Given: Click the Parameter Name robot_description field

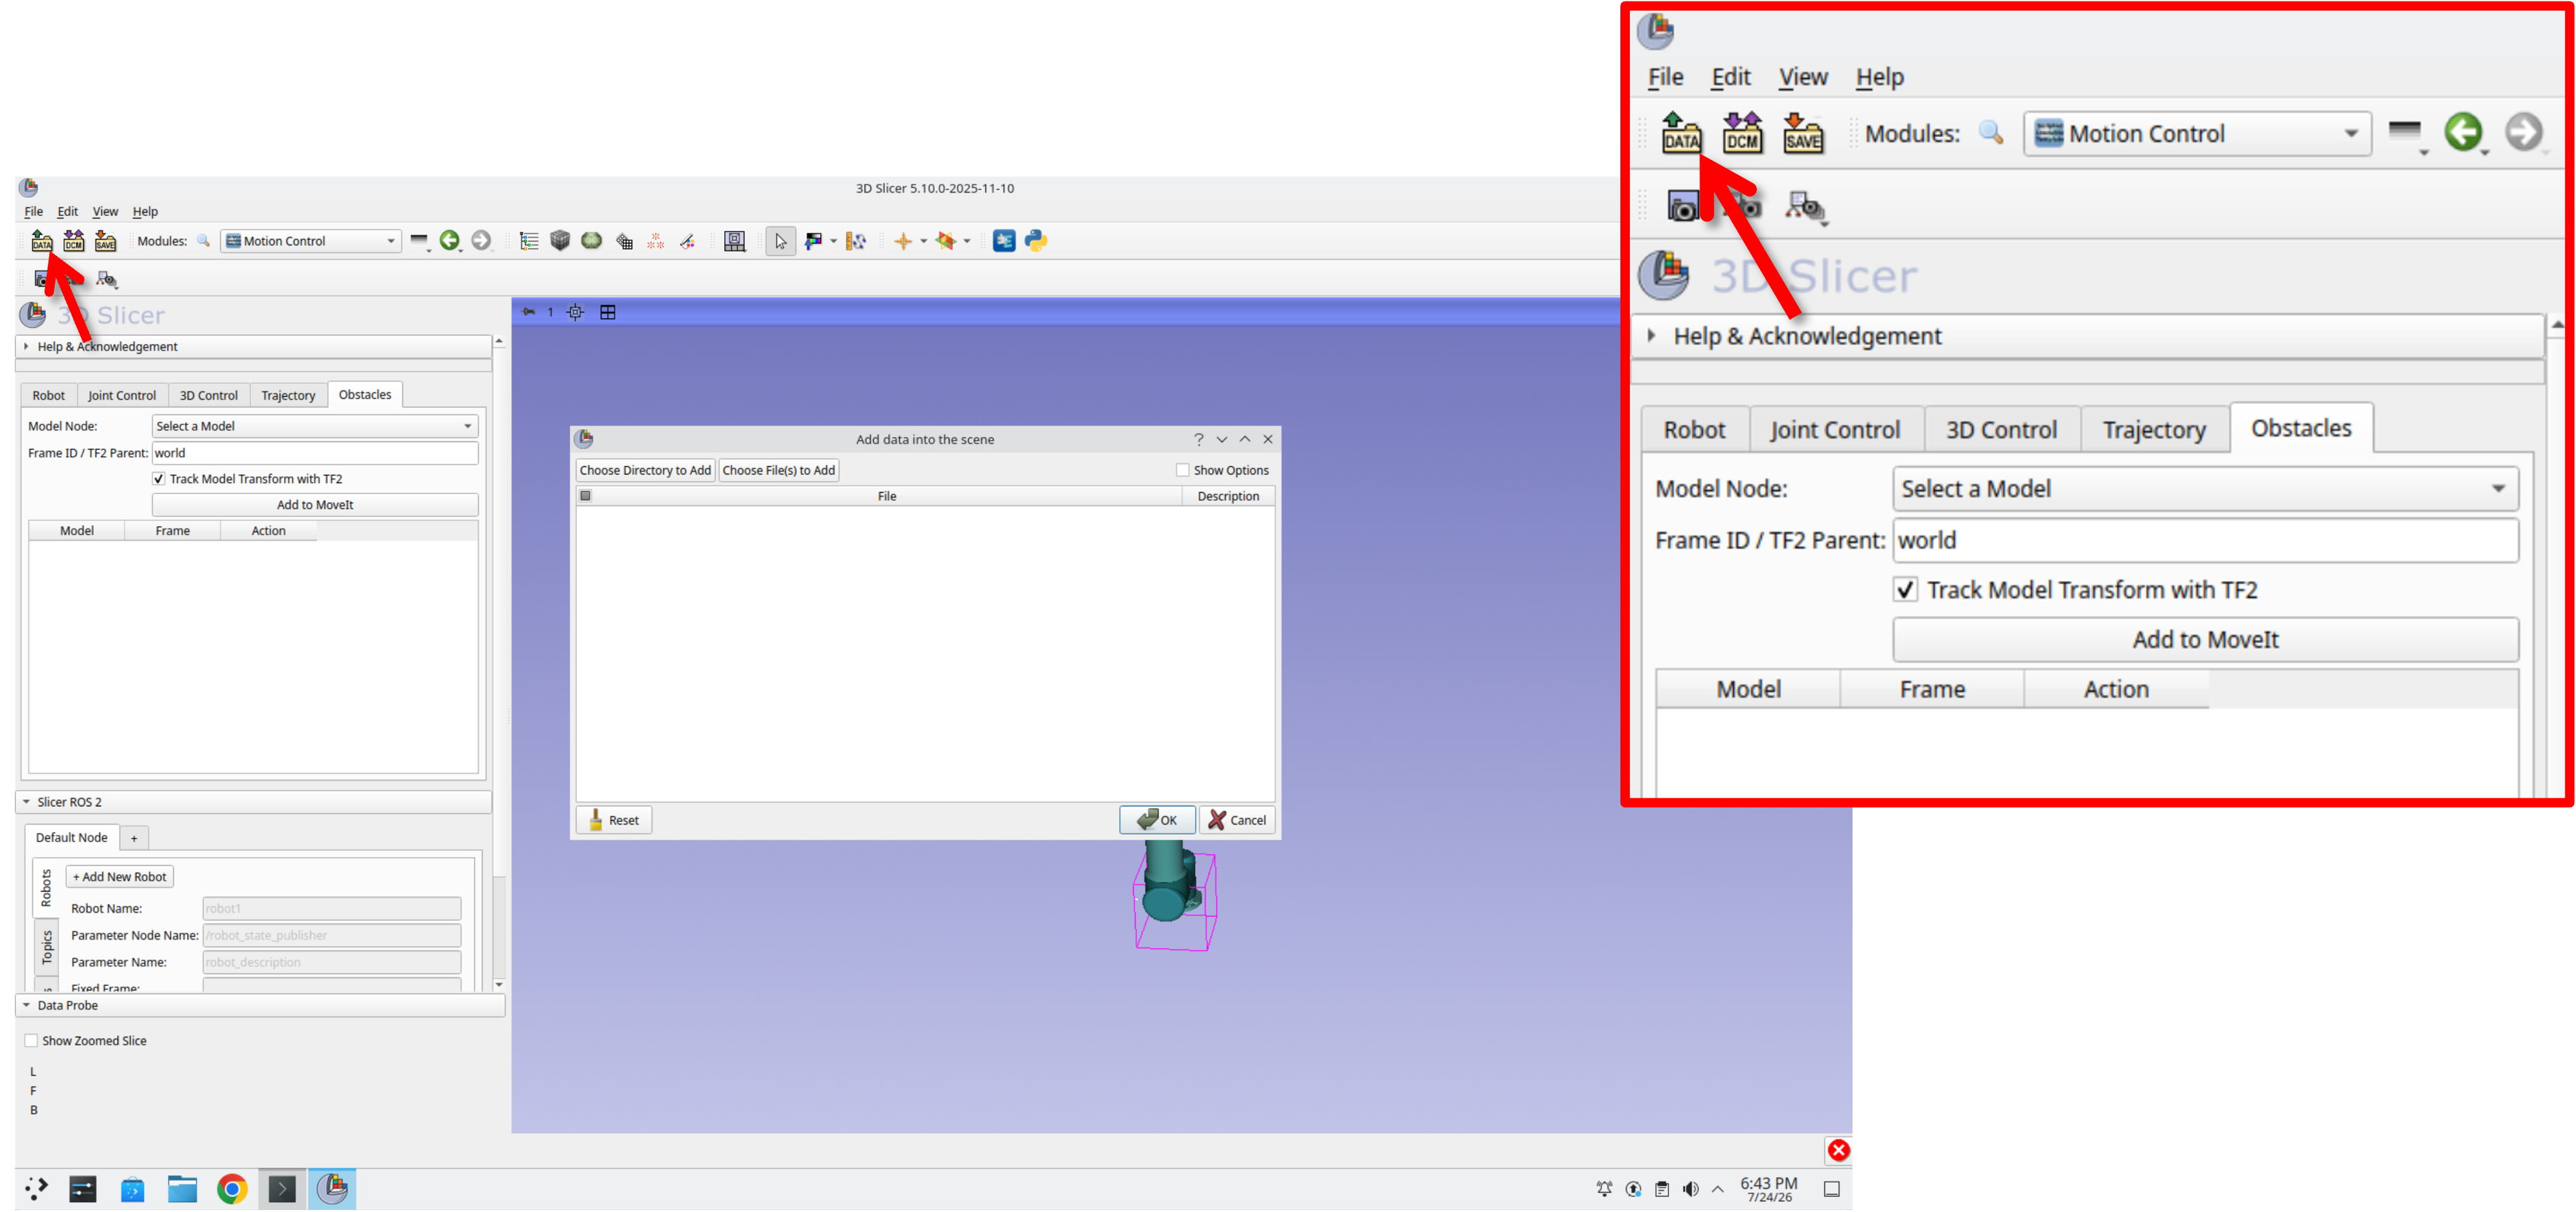Looking at the screenshot, I should point(332,963).
